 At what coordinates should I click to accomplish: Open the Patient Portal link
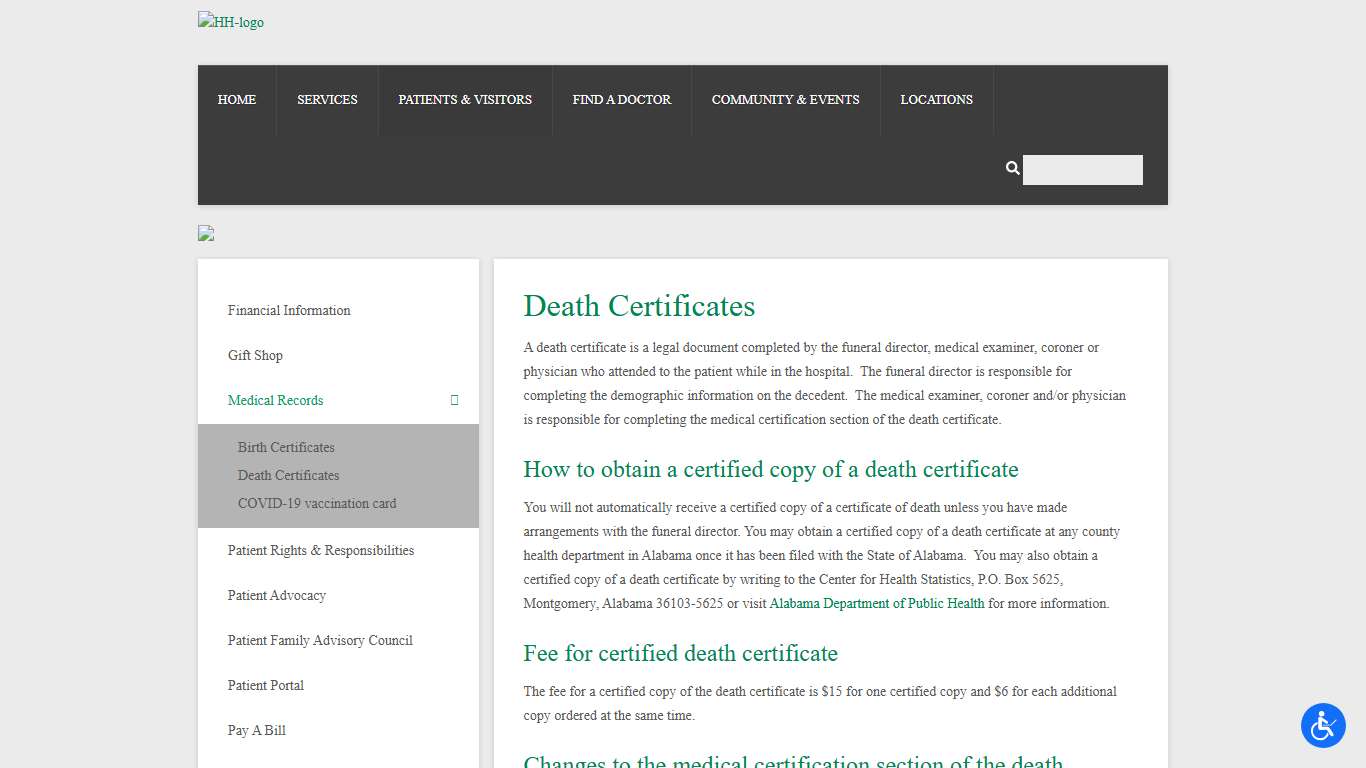(265, 685)
